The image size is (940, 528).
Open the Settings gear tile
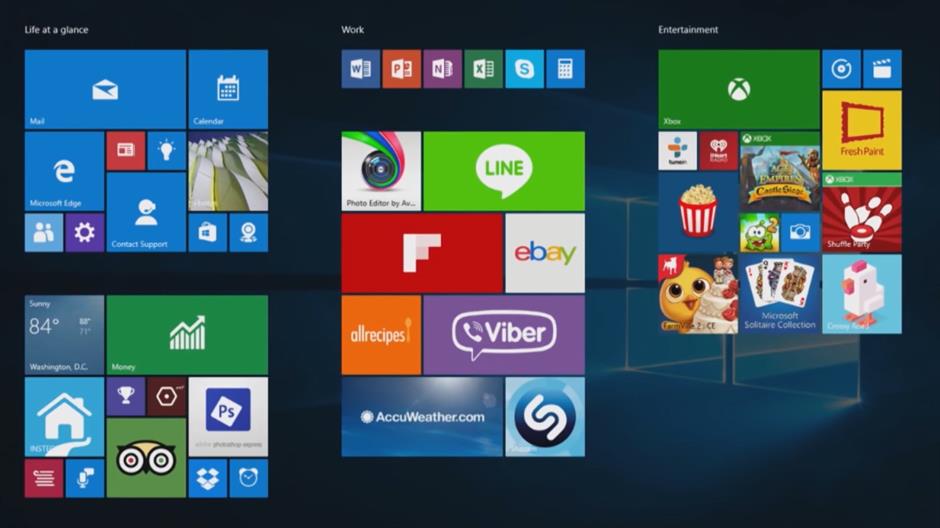pyautogui.click(x=85, y=233)
